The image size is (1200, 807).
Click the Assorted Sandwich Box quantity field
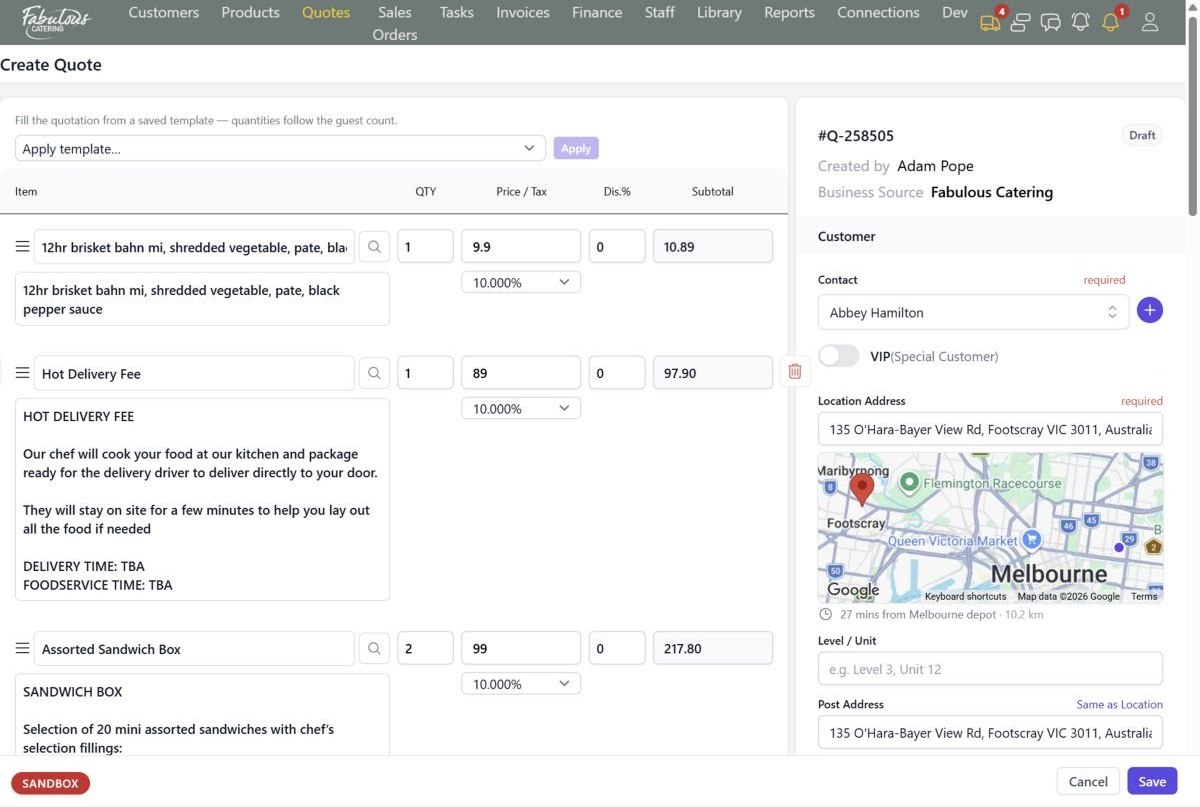click(425, 648)
